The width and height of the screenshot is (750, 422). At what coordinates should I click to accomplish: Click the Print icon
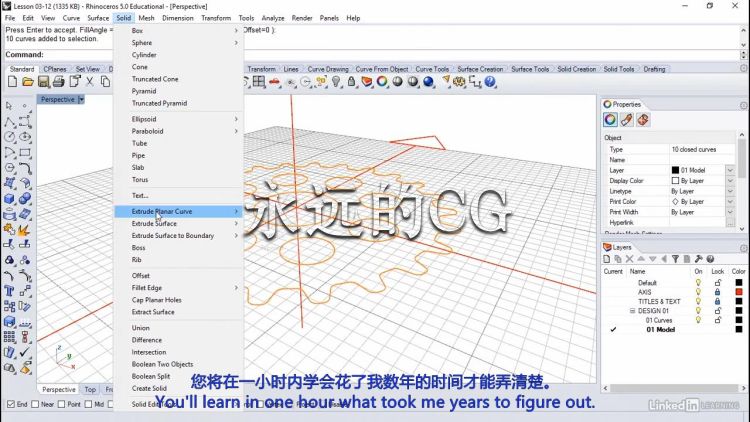(x=59, y=82)
